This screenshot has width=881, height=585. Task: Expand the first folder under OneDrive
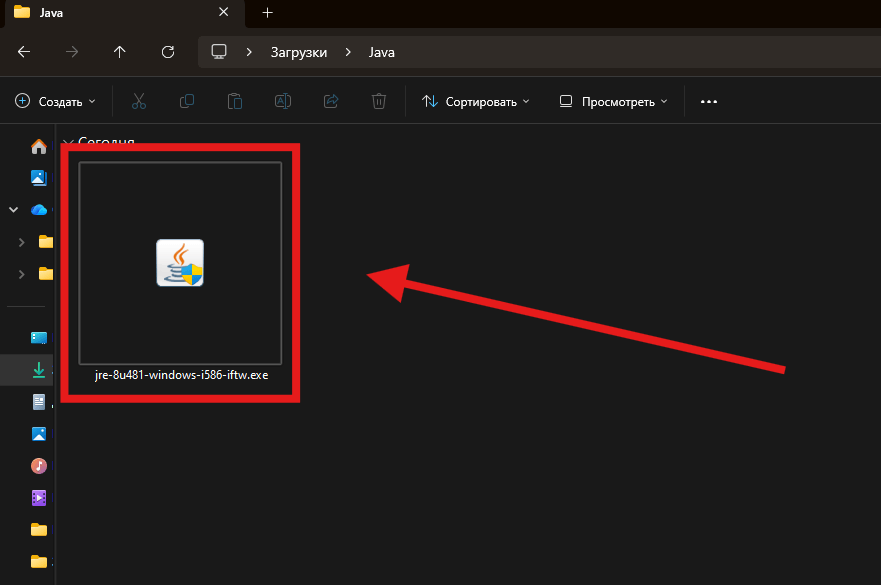[21, 242]
